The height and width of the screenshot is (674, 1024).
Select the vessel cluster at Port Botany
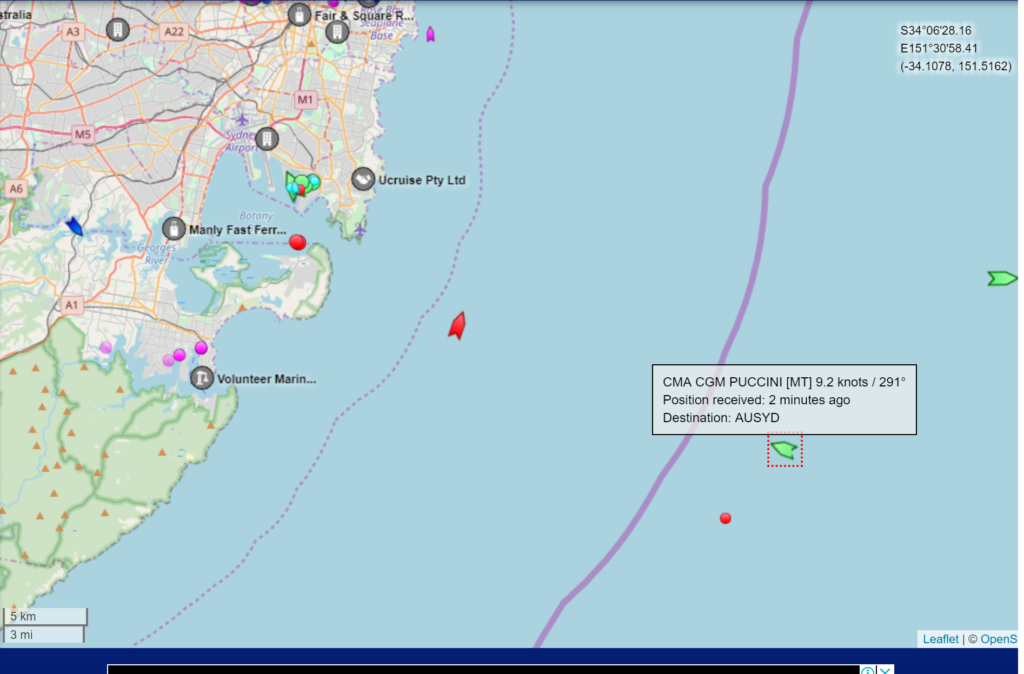301,185
